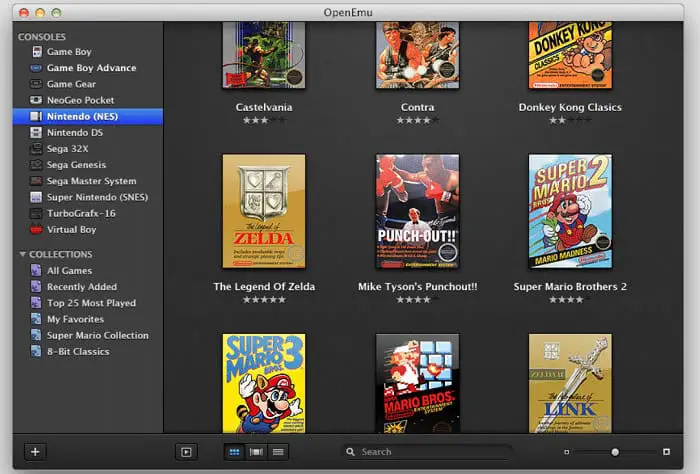
Task: Click Donkey Kong Clasics title text
Action: [570, 107]
